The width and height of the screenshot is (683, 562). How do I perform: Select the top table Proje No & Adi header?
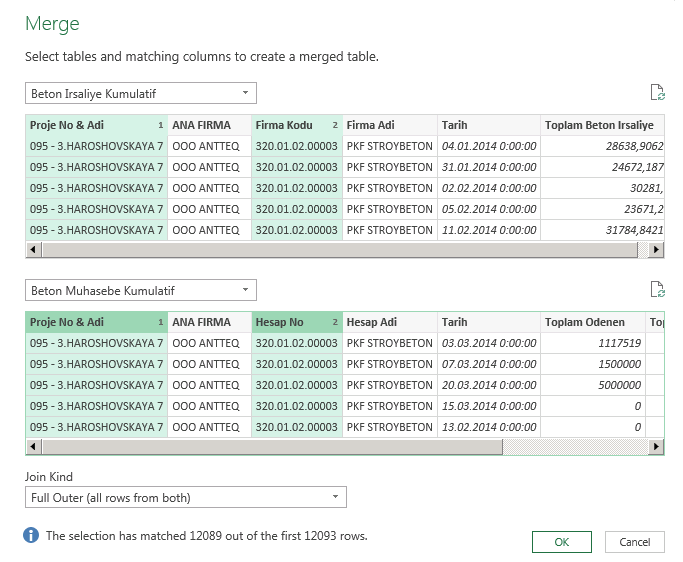coord(97,125)
